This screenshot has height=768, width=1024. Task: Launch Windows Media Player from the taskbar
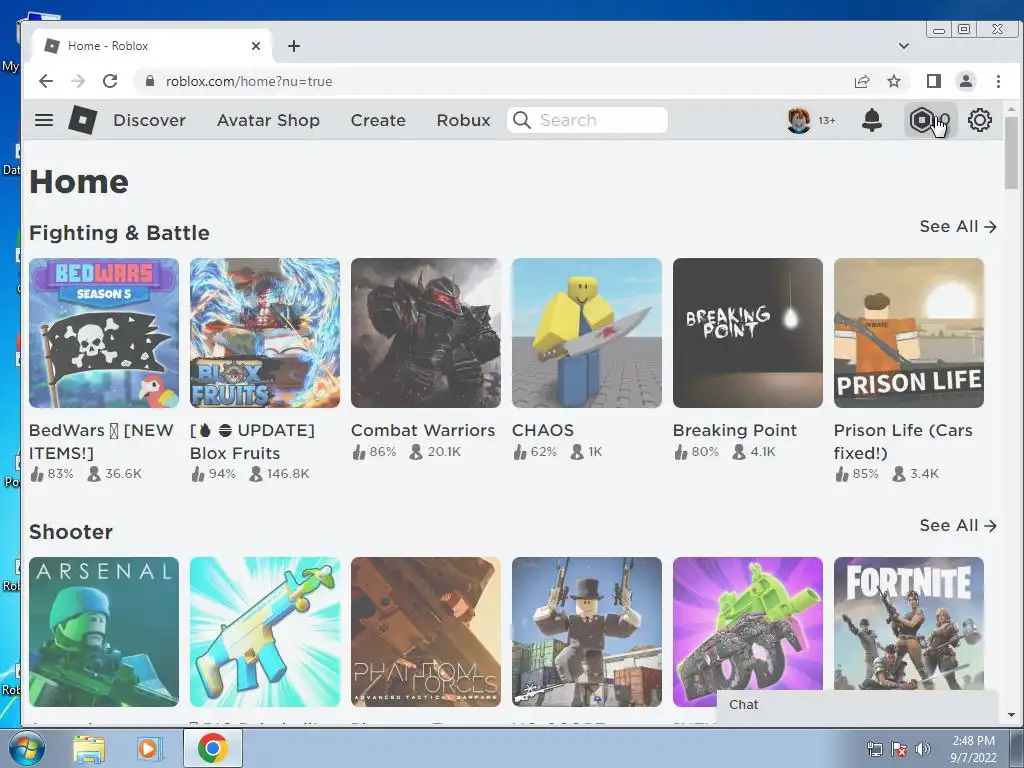pyautogui.click(x=150, y=748)
